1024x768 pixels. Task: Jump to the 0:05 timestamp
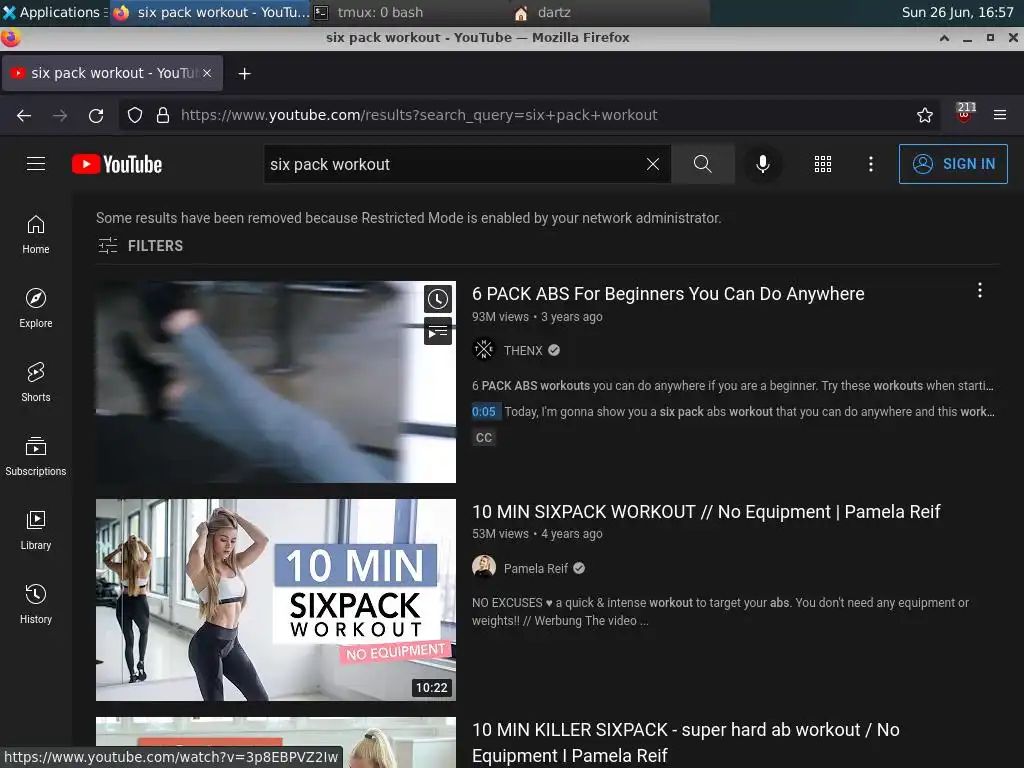click(484, 412)
